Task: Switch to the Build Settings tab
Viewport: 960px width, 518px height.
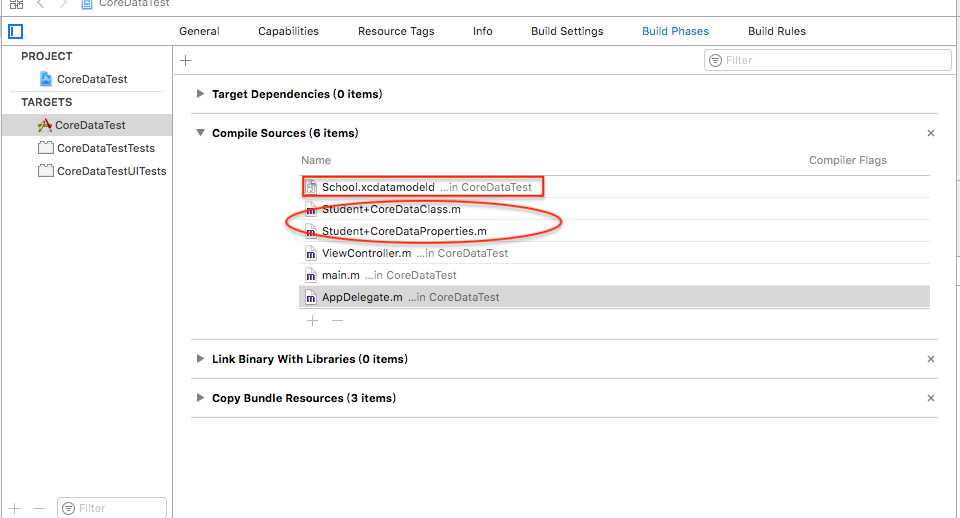Action: coord(567,31)
